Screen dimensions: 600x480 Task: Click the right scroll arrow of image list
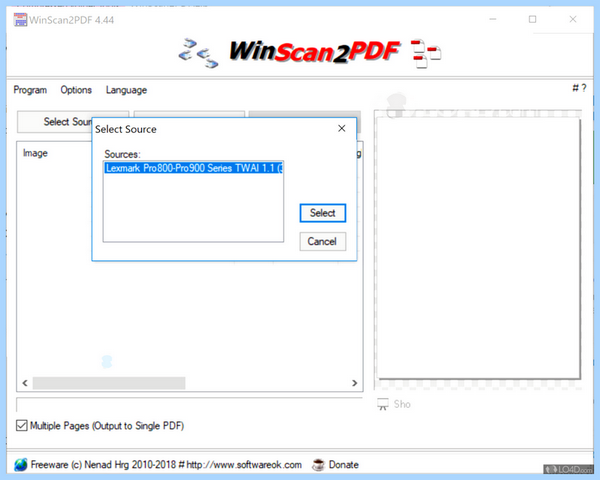tap(354, 383)
